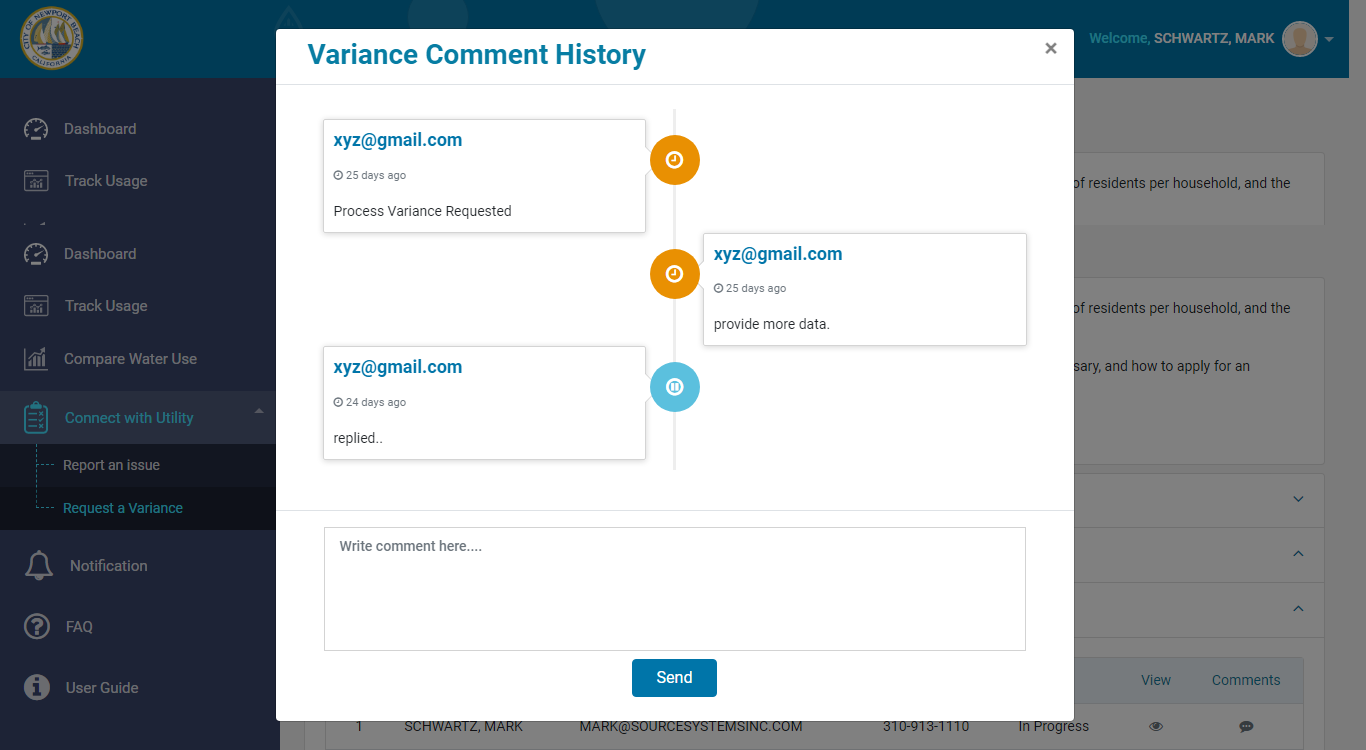Click the user profile avatar picture

pyautogui.click(x=1299, y=39)
